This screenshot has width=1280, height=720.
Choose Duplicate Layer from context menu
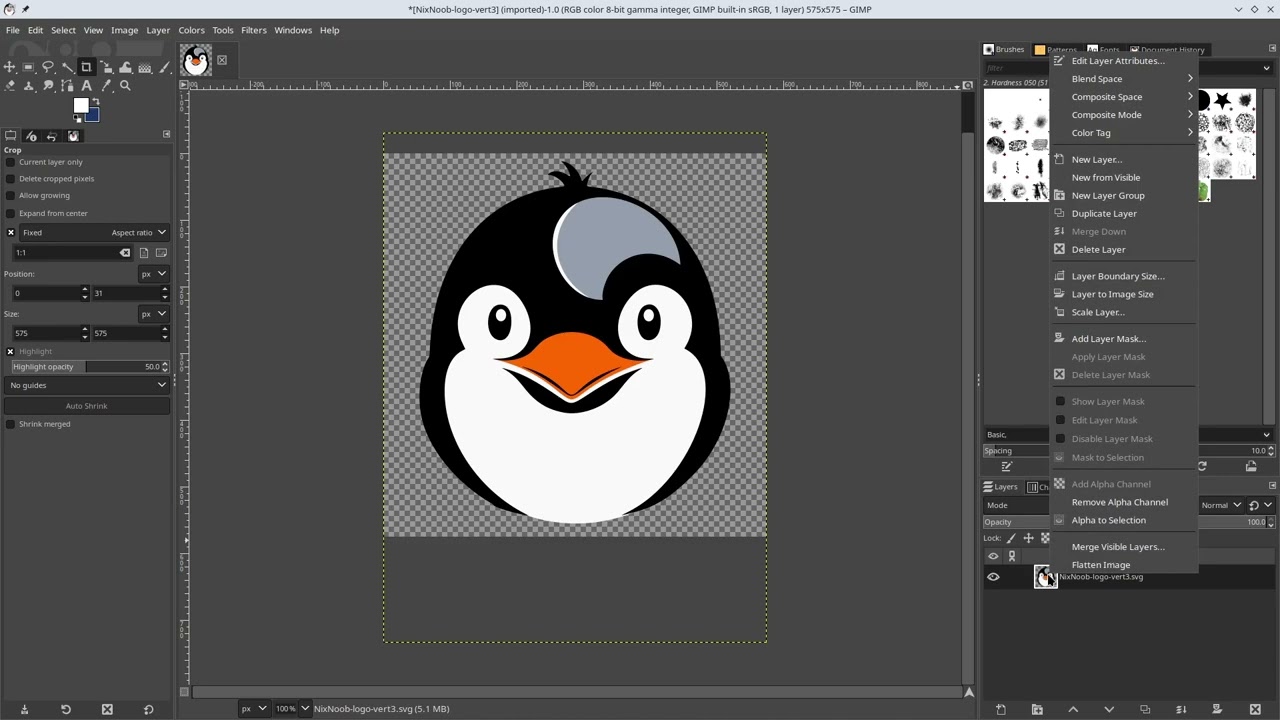[1124, 214]
